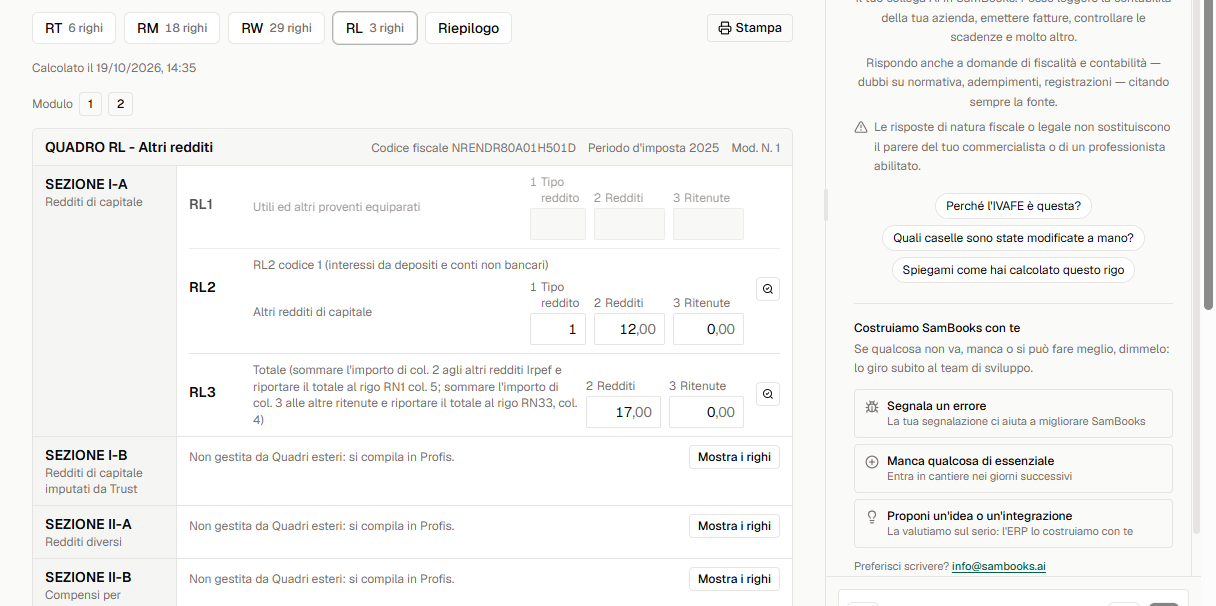The image size is (1216, 606).
Task: Select Modulo 1
Action: click(x=91, y=104)
